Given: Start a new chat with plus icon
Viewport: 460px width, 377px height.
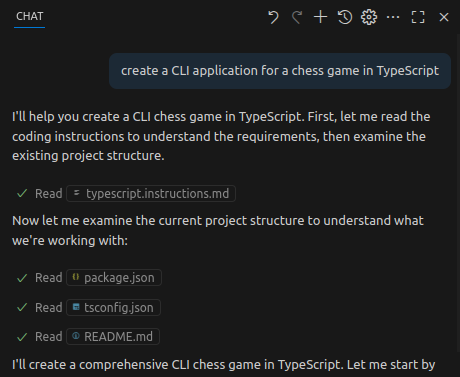Looking at the screenshot, I should click(x=321, y=17).
